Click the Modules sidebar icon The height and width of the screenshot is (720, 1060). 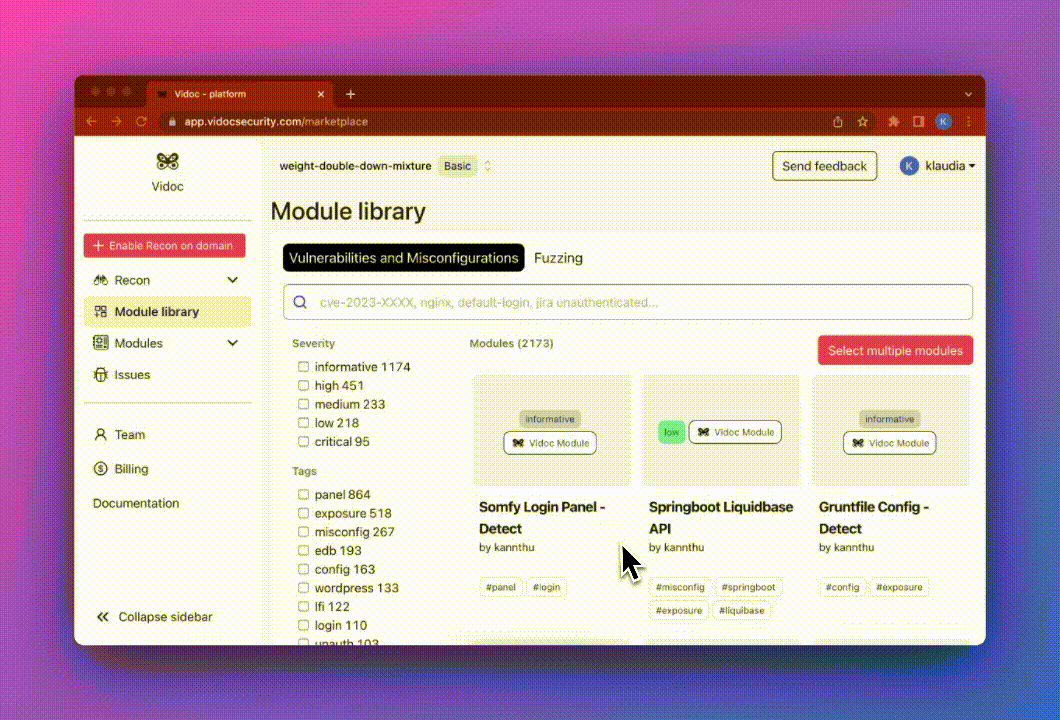click(x=101, y=343)
